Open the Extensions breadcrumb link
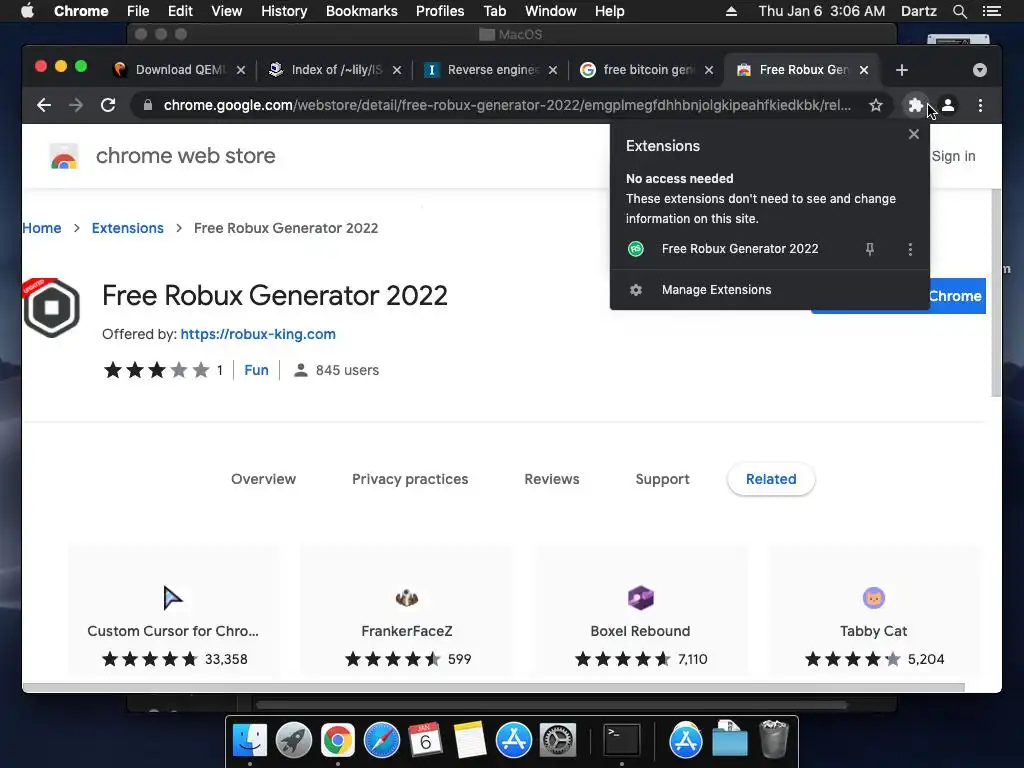This screenshot has width=1024, height=768. pos(127,228)
